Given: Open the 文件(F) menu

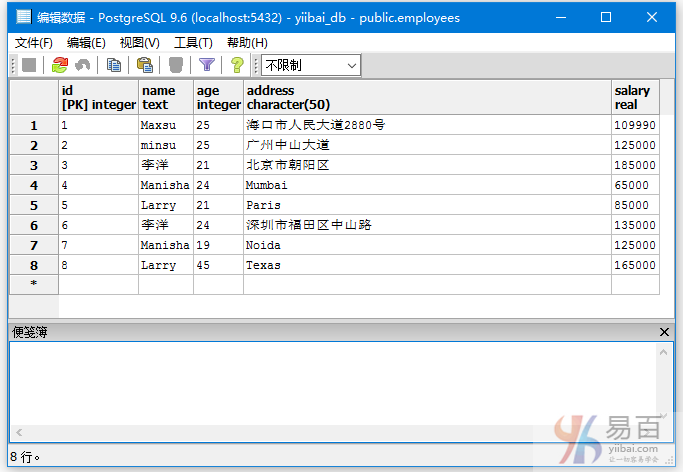Looking at the screenshot, I should [x=34, y=42].
